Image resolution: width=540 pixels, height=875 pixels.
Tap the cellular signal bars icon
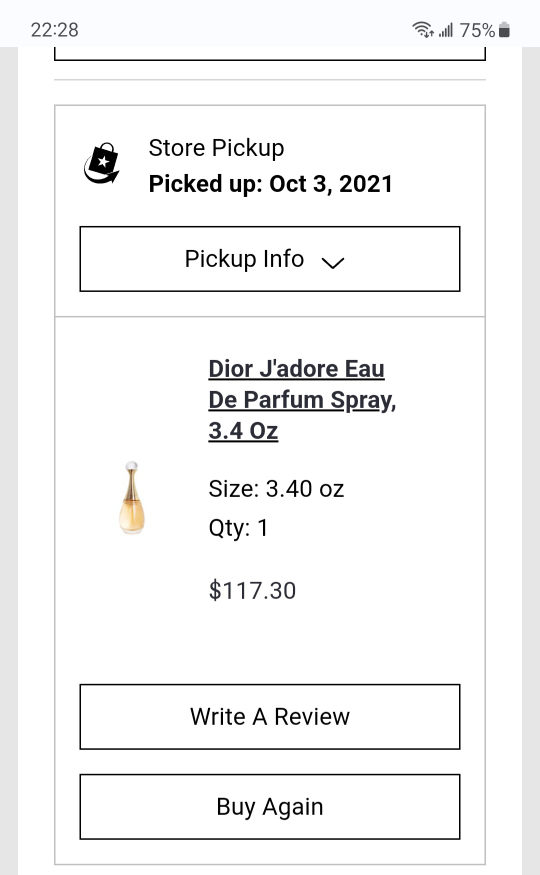tap(446, 30)
